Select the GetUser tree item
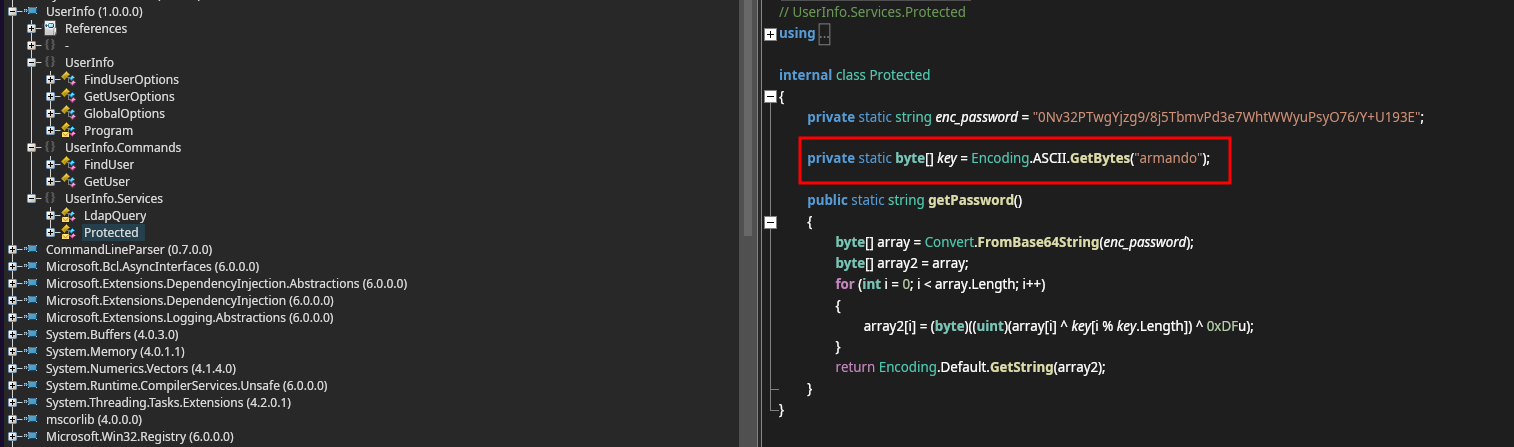The height and width of the screenshot is (447, 1514). pyautogui.click(x=107, y=181)
